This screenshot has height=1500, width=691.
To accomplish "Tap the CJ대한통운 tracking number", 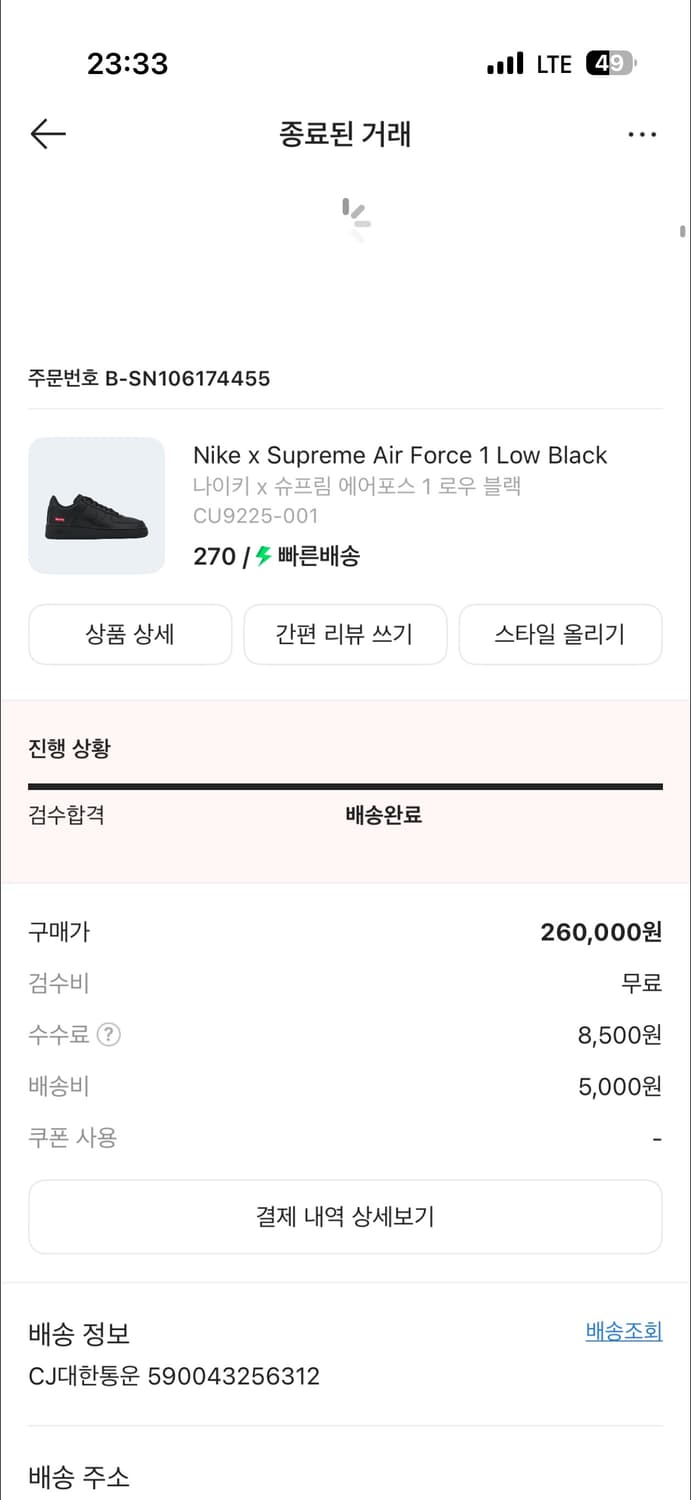I will (x=172, y=1376).
